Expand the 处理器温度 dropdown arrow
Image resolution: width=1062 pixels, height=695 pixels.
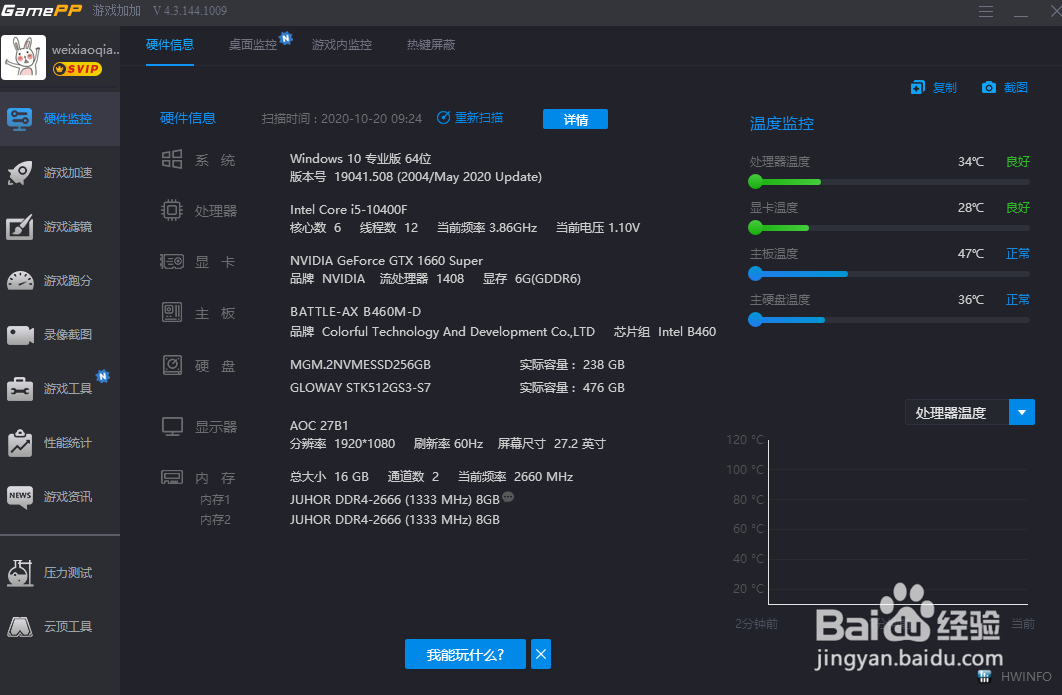[1021, 413]
